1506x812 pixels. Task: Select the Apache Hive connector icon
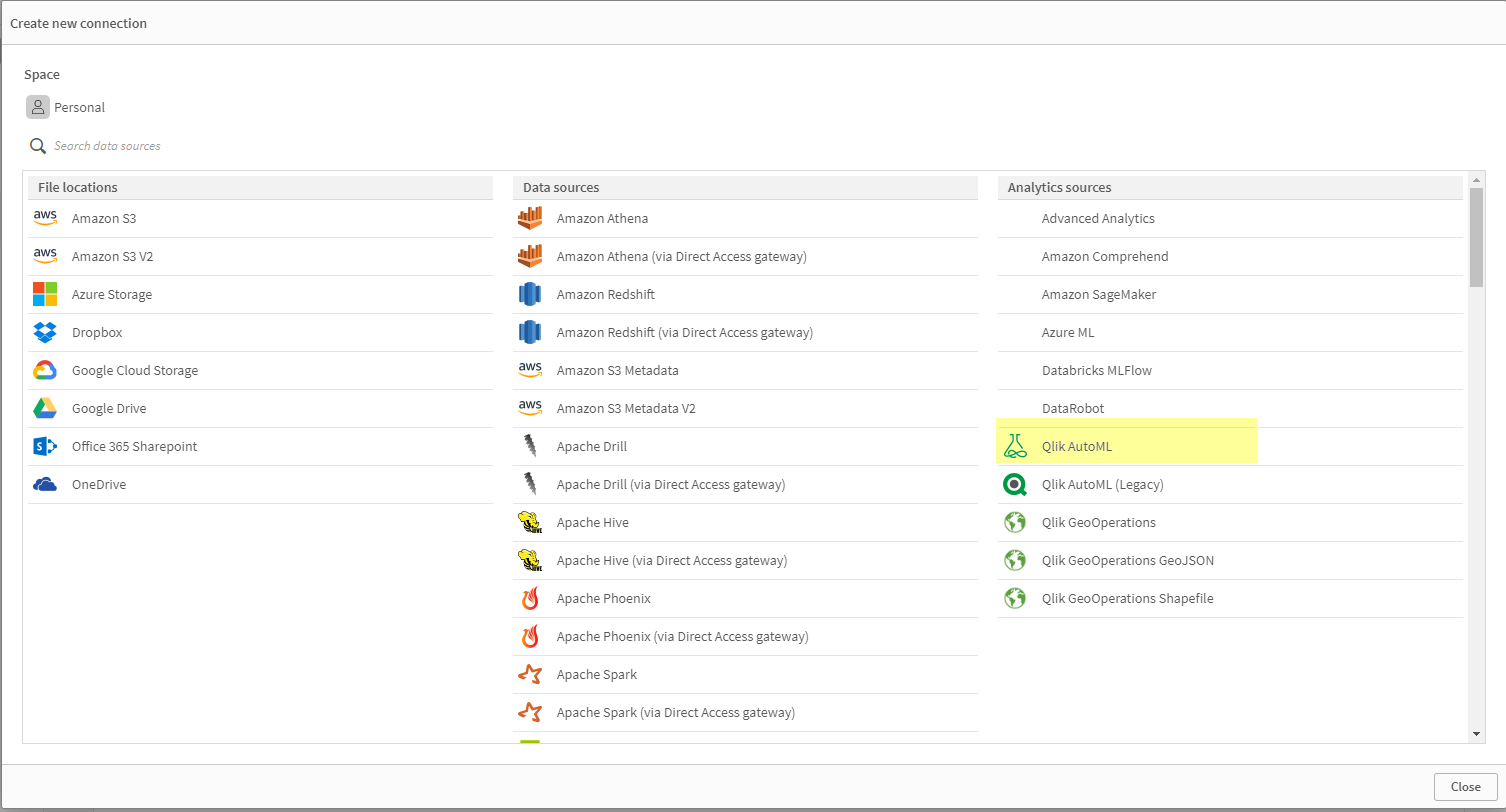pyautogui.click(x=530, y=522)
